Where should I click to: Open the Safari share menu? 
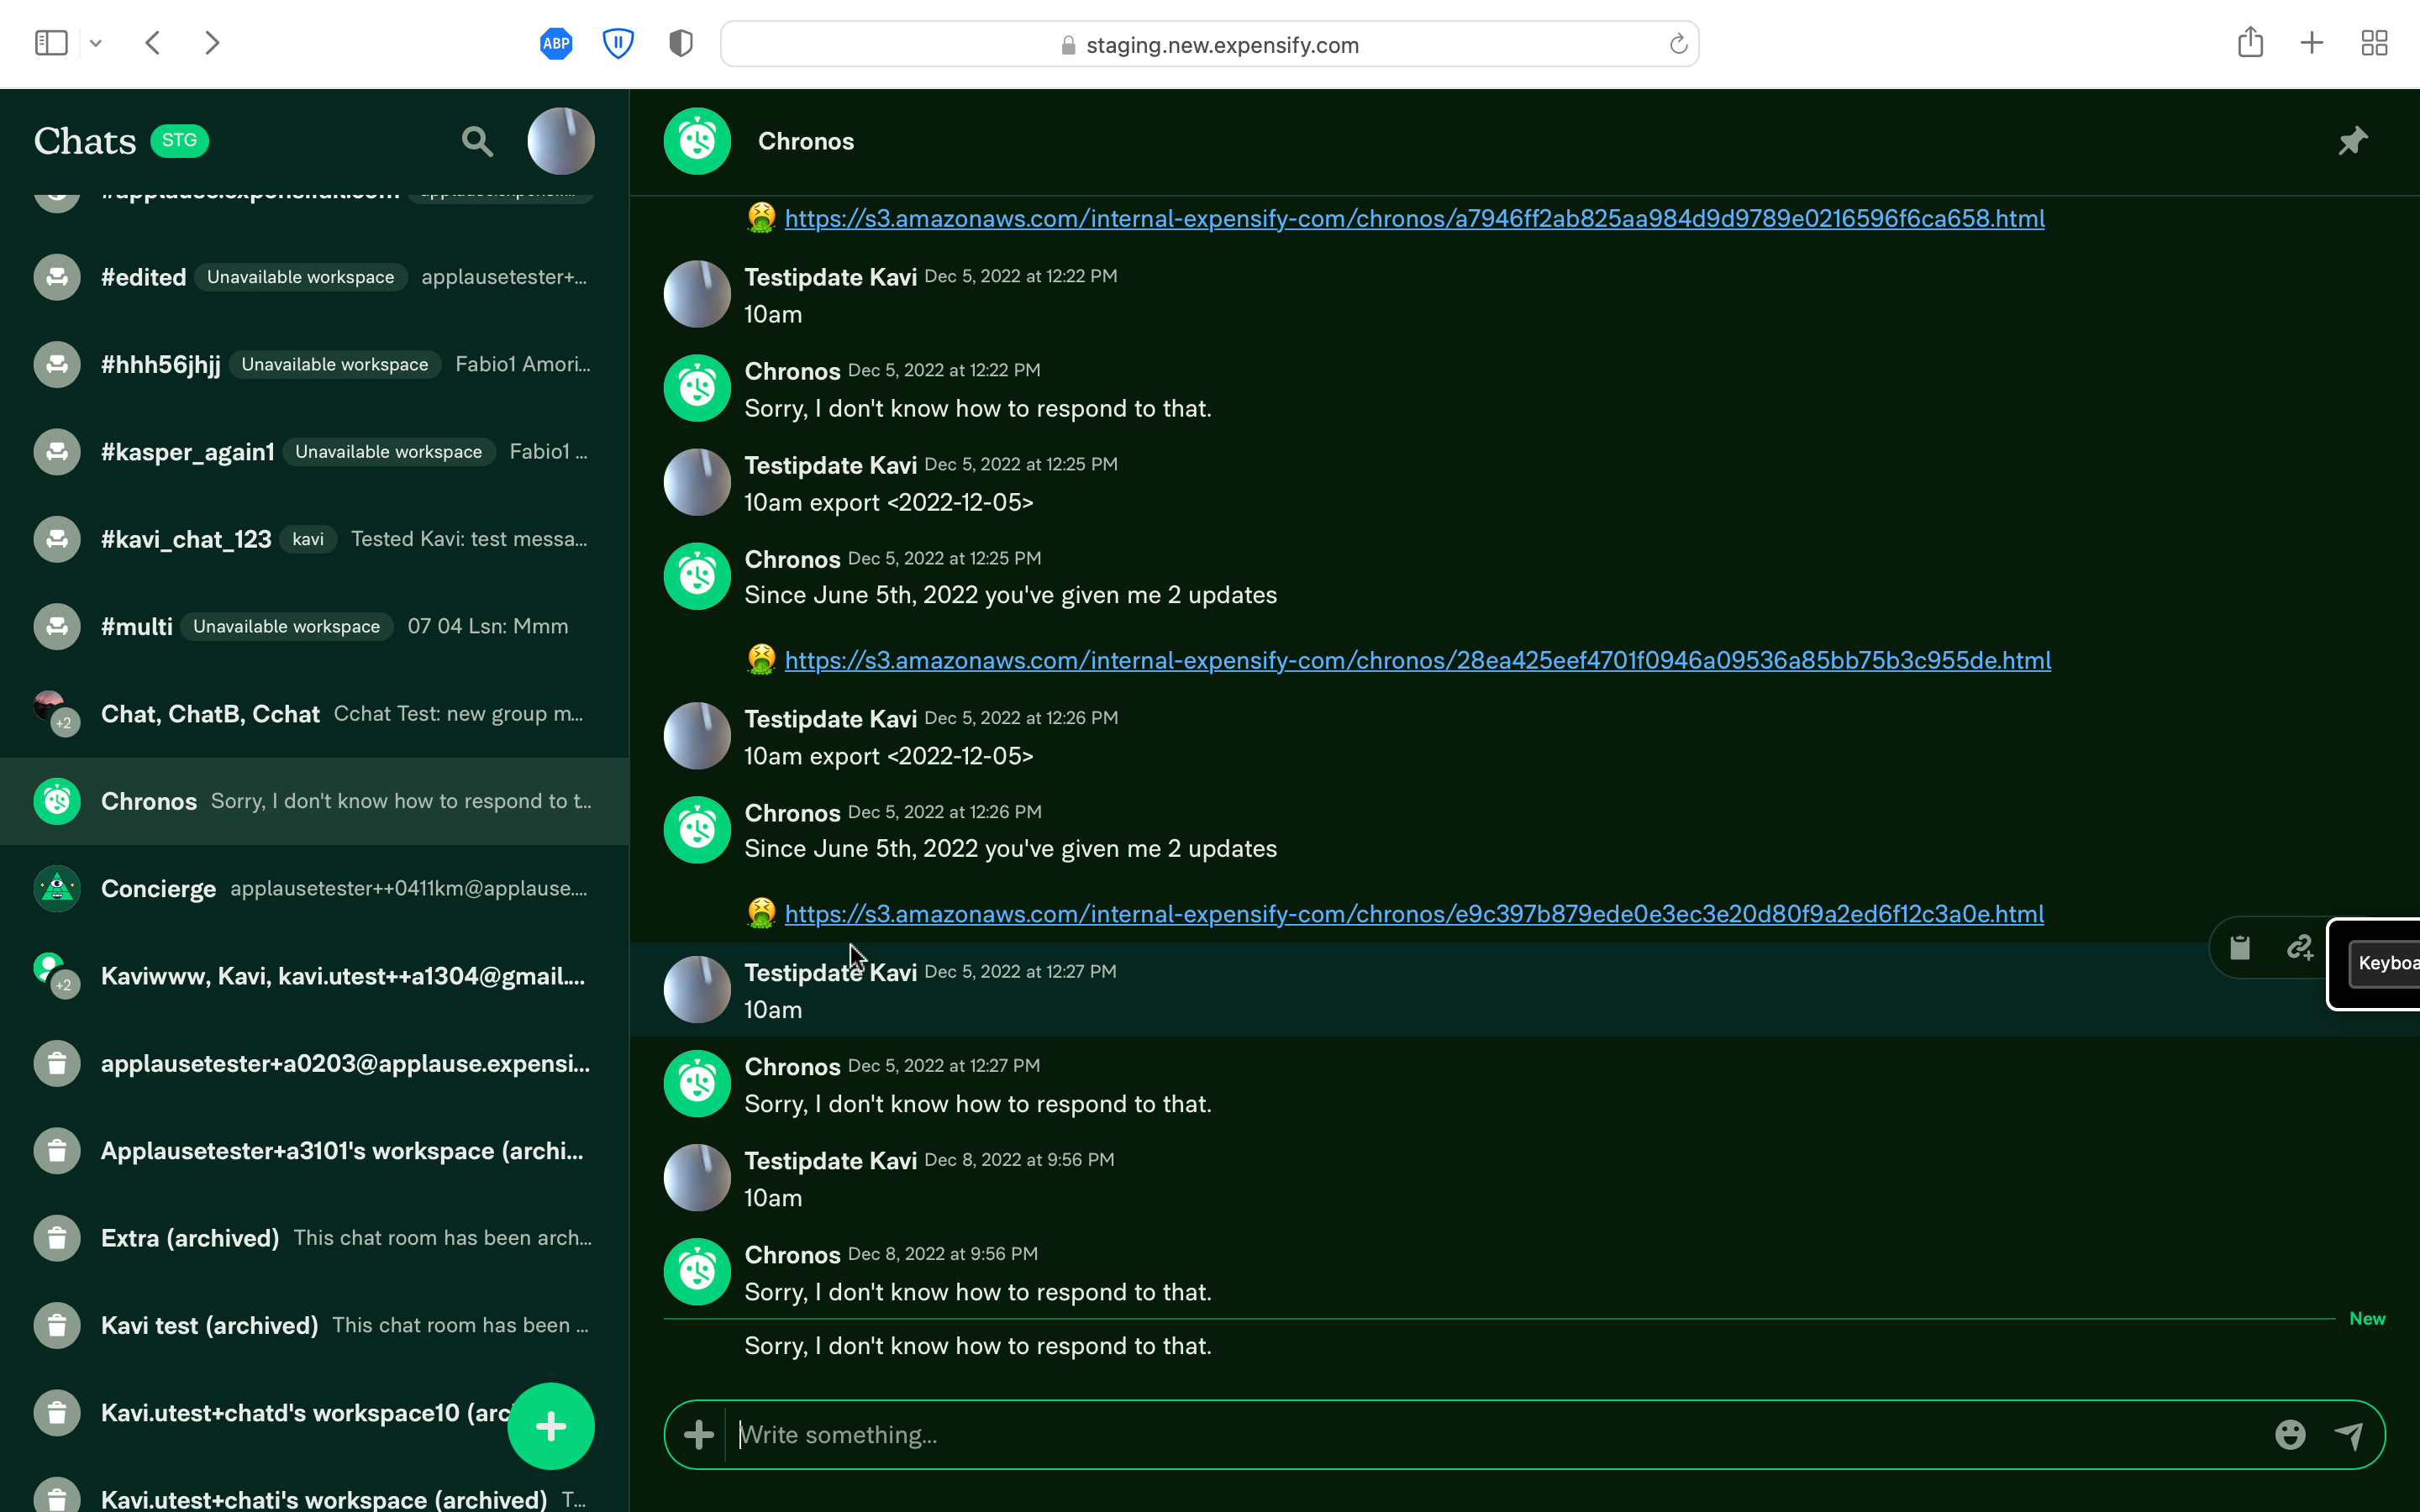click(2250, 43)
